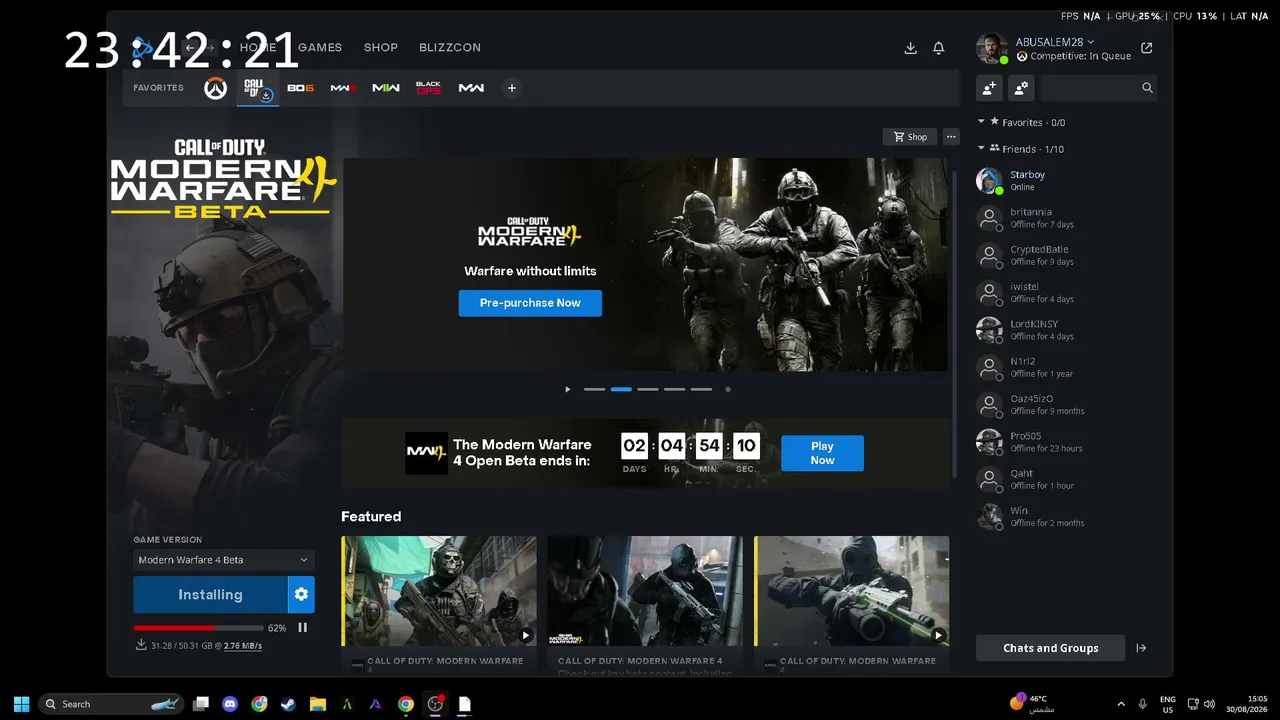Open Chats and Groups
The image size is (1280, 720).
pos(1050,648)
